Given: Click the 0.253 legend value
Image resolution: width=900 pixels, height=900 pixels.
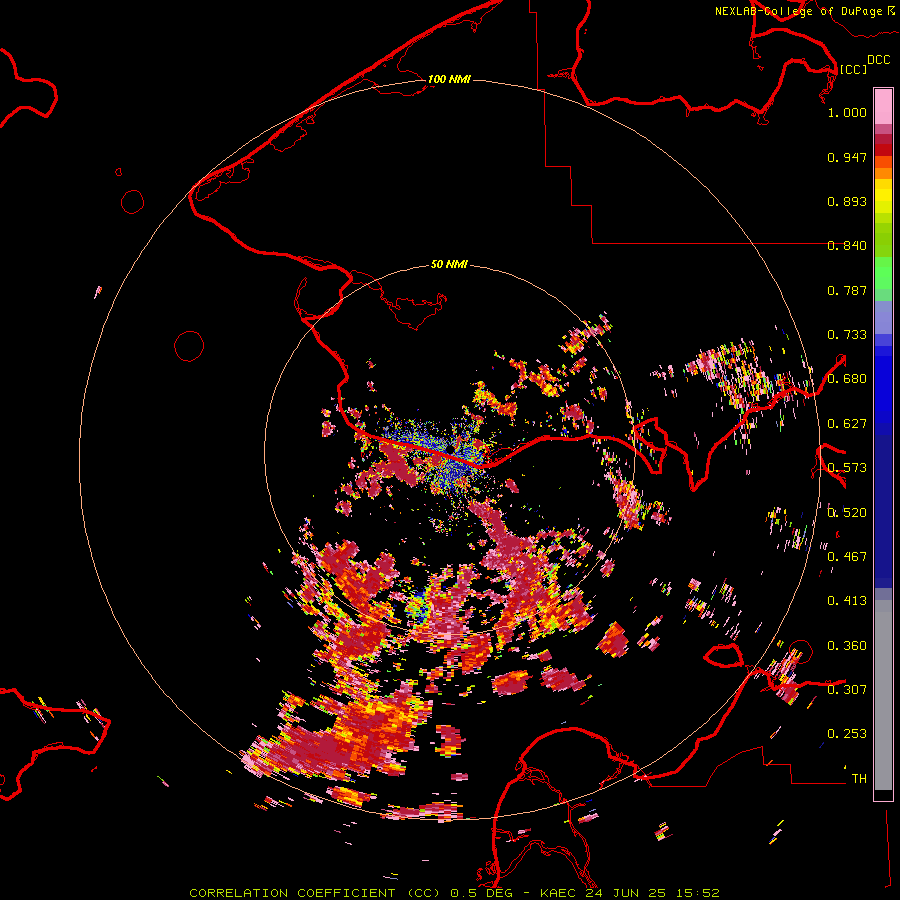Looking at the screenshot, I should click(x=847, y=734).
